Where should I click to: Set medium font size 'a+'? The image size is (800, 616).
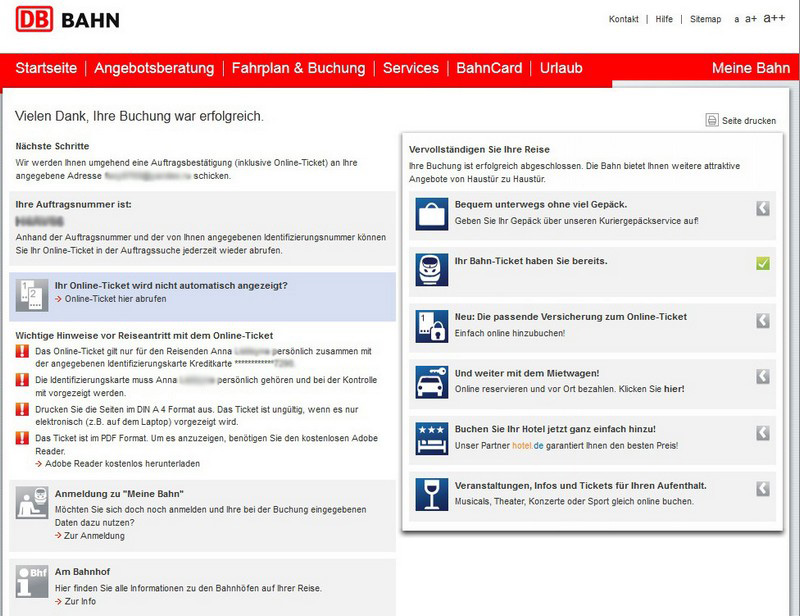pos(751,19)
